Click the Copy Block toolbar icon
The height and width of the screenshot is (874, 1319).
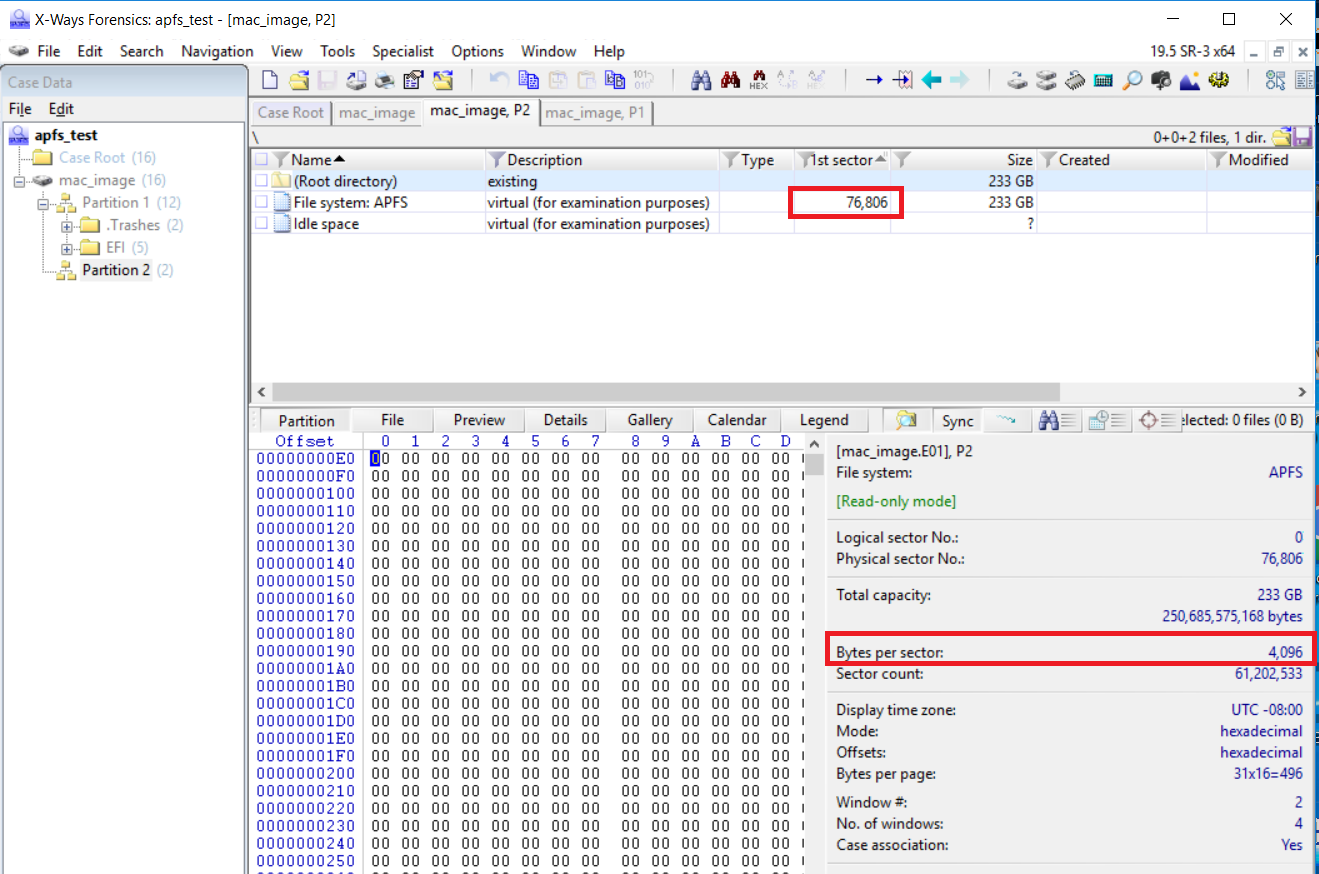tap(528, 80)
